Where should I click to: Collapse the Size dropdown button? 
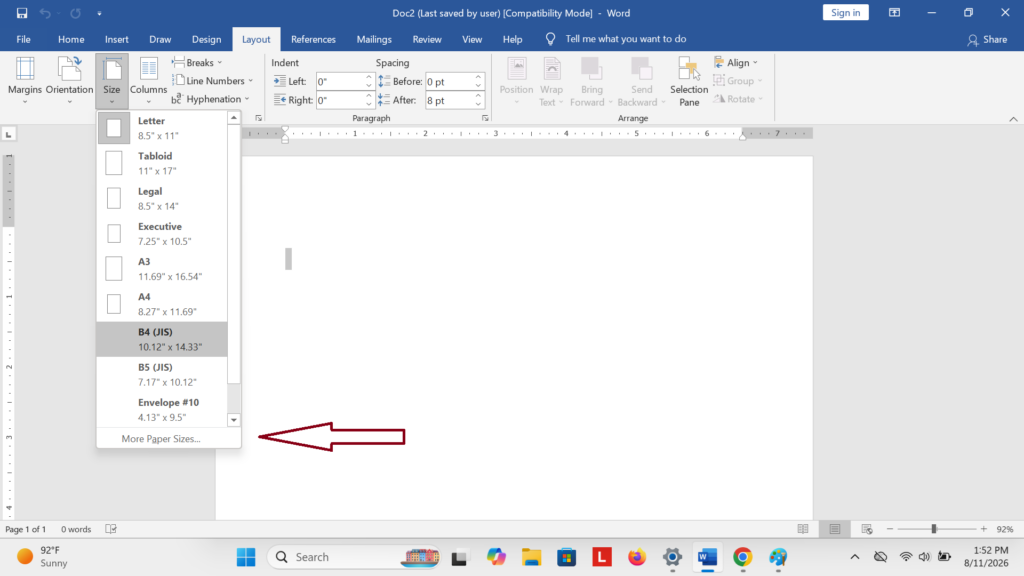112,80
